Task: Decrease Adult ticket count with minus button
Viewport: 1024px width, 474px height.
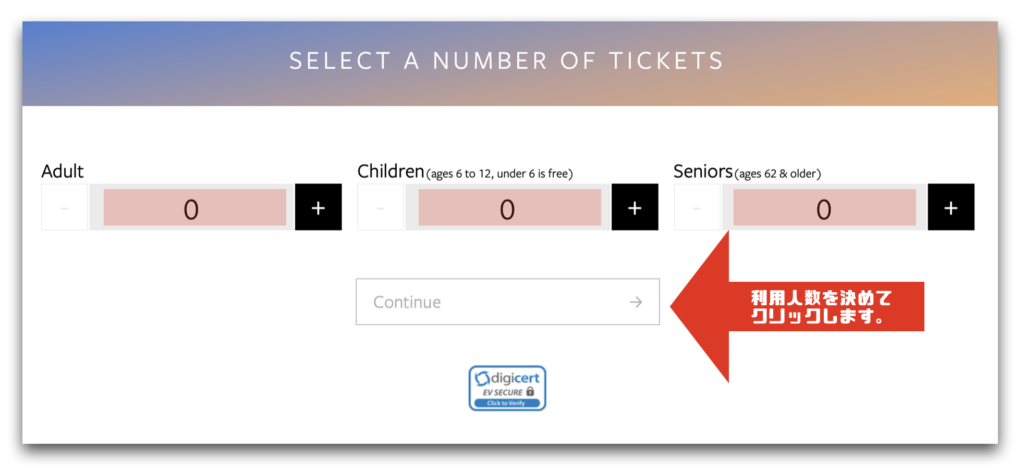Action: tap(64, 207)
